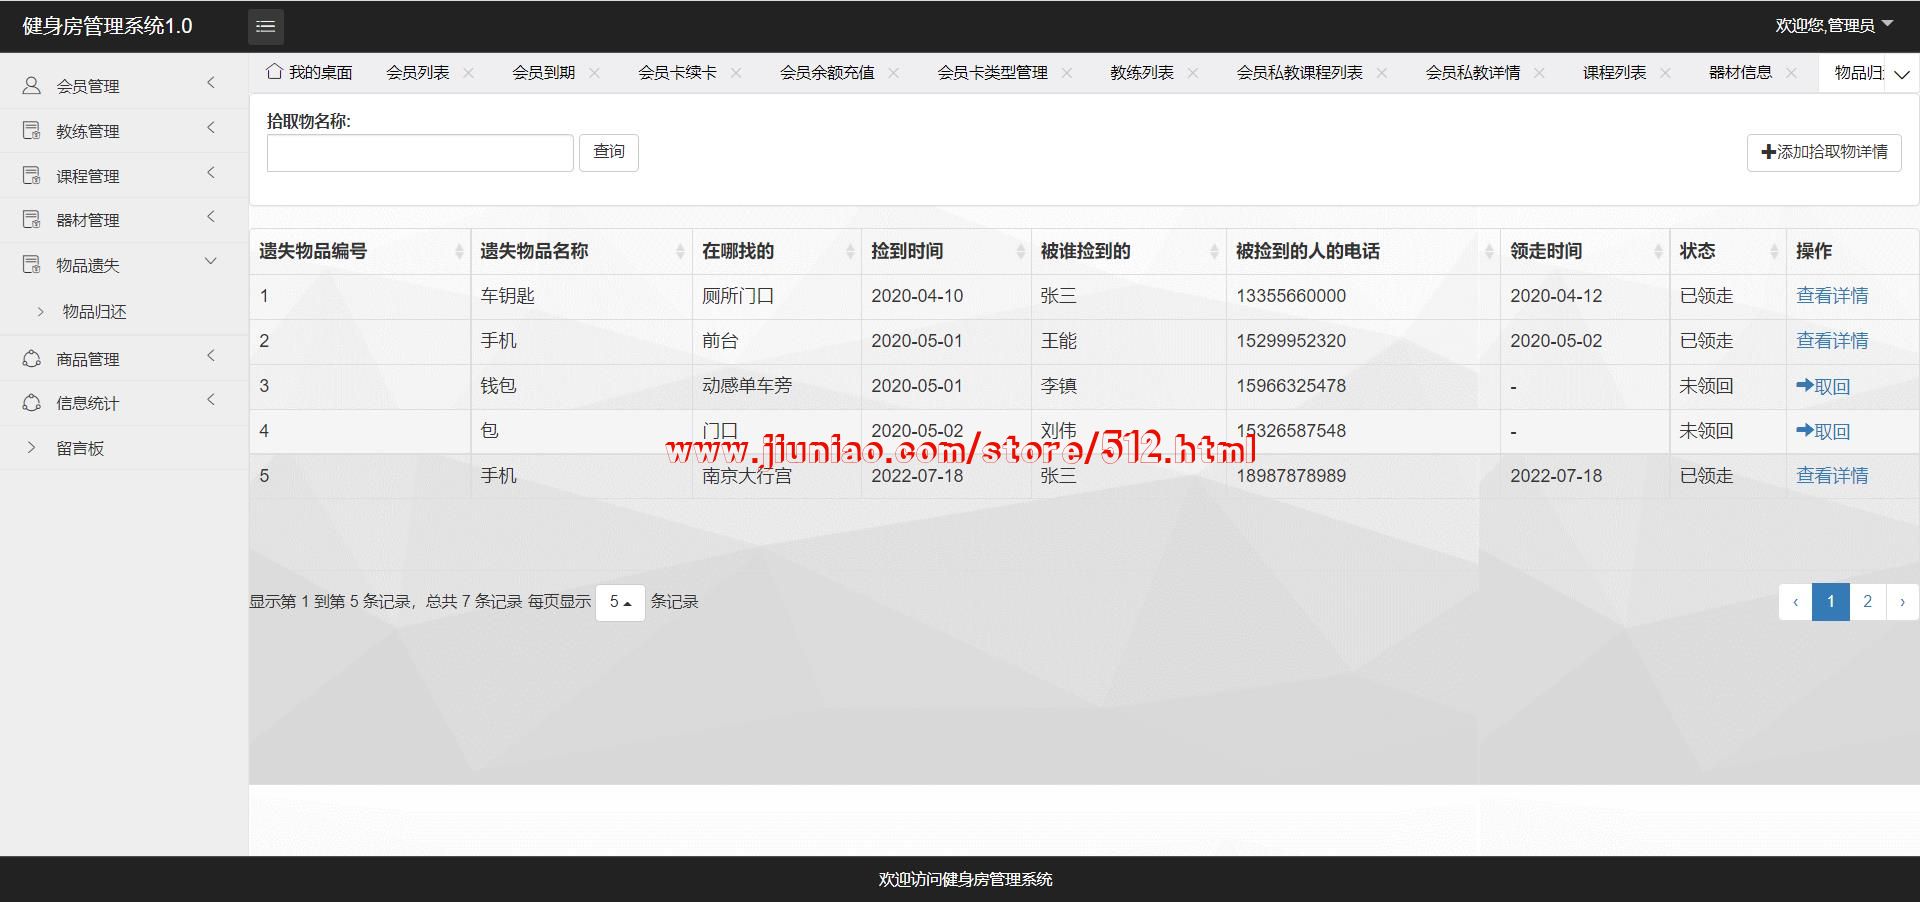Sort by 遗失物品编号 column arrows

459,252
